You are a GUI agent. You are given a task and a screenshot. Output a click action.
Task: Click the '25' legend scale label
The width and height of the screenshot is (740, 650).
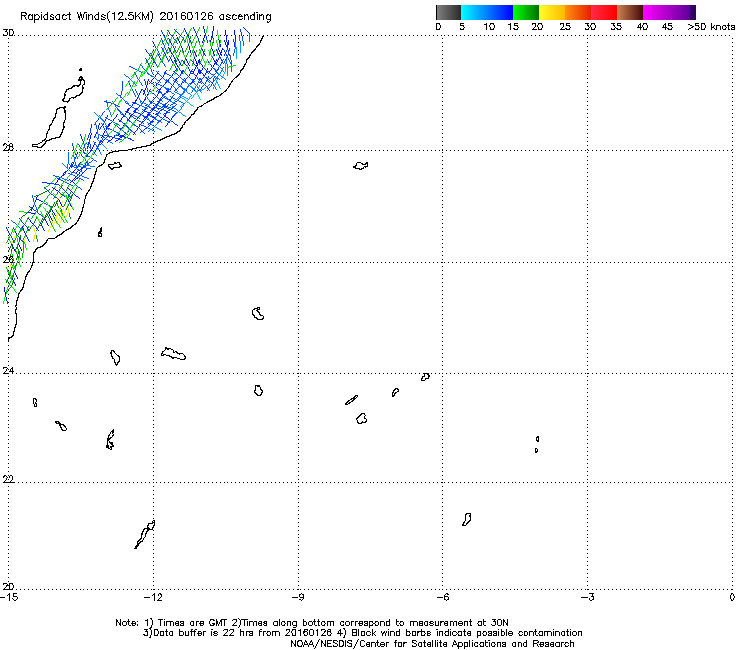coord(565,27)
